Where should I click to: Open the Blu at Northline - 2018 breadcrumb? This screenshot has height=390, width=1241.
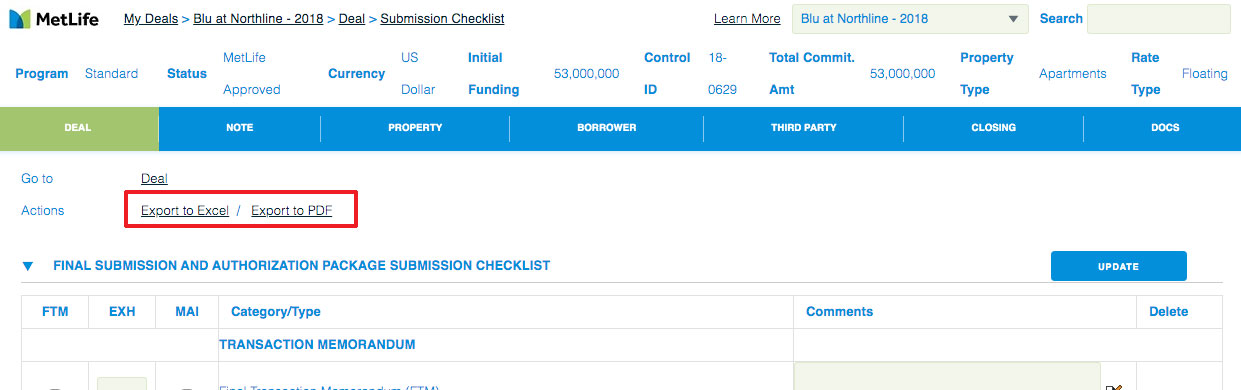pos(258,19)
